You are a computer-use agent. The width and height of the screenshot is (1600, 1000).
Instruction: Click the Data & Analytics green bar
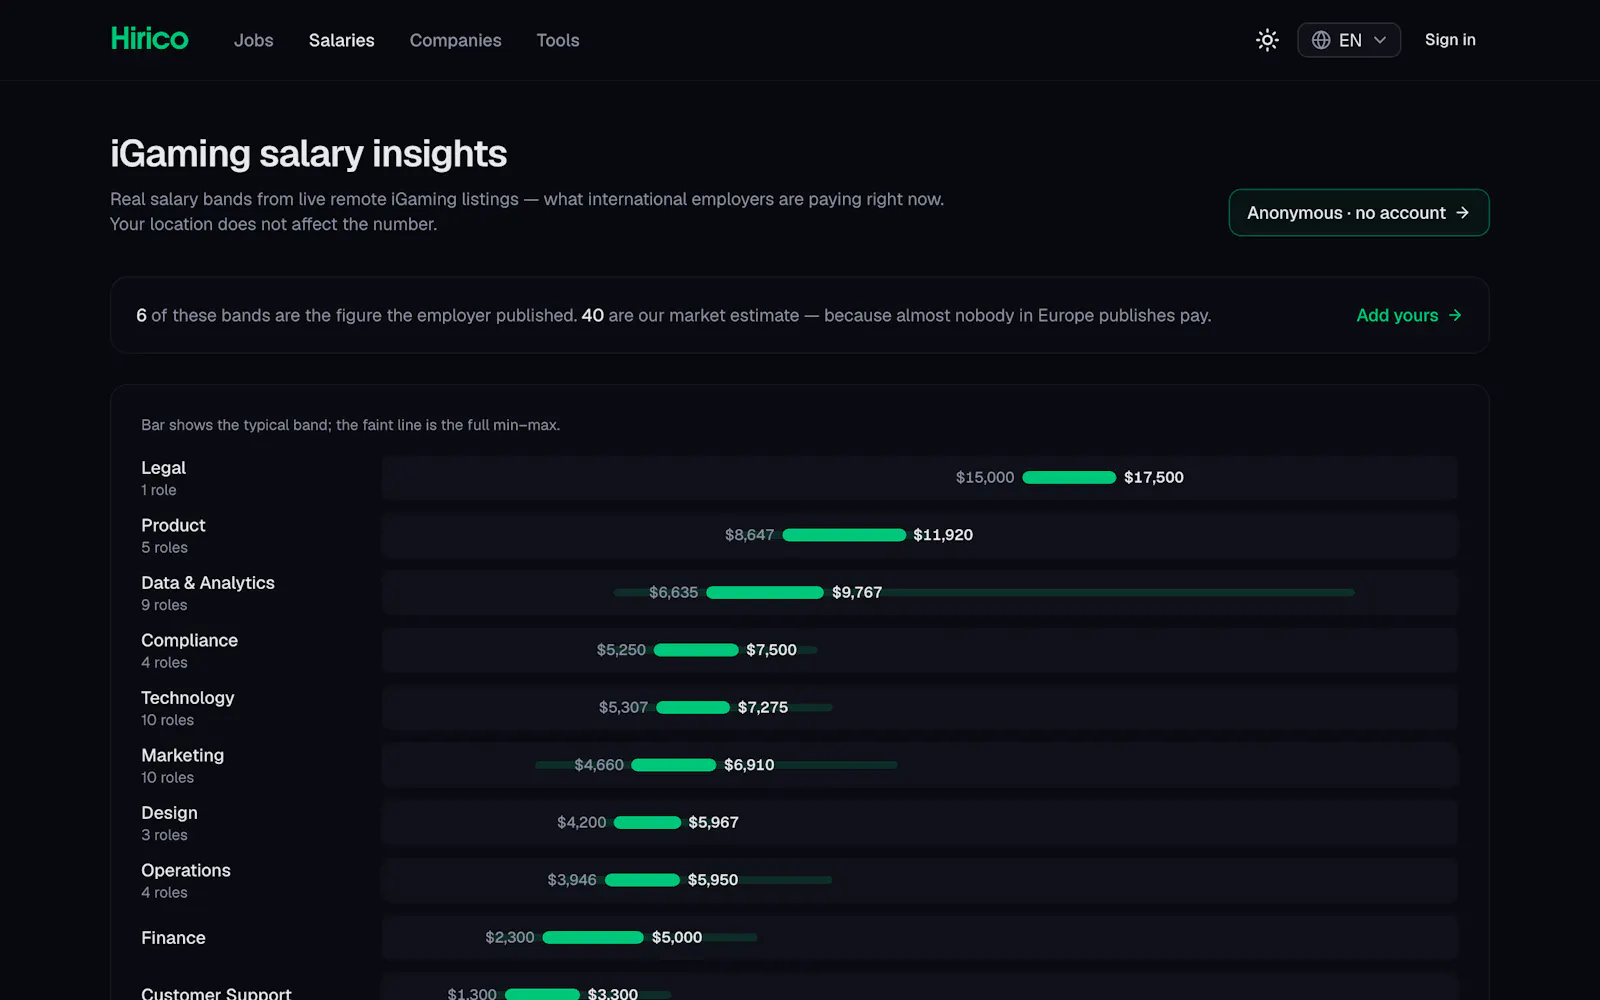pyautogui.click(x=765, y=593)
